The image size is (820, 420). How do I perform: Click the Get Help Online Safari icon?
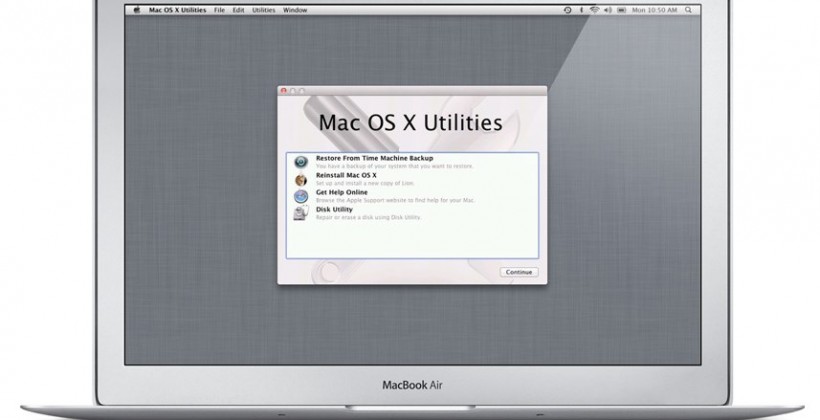point(301,196)
